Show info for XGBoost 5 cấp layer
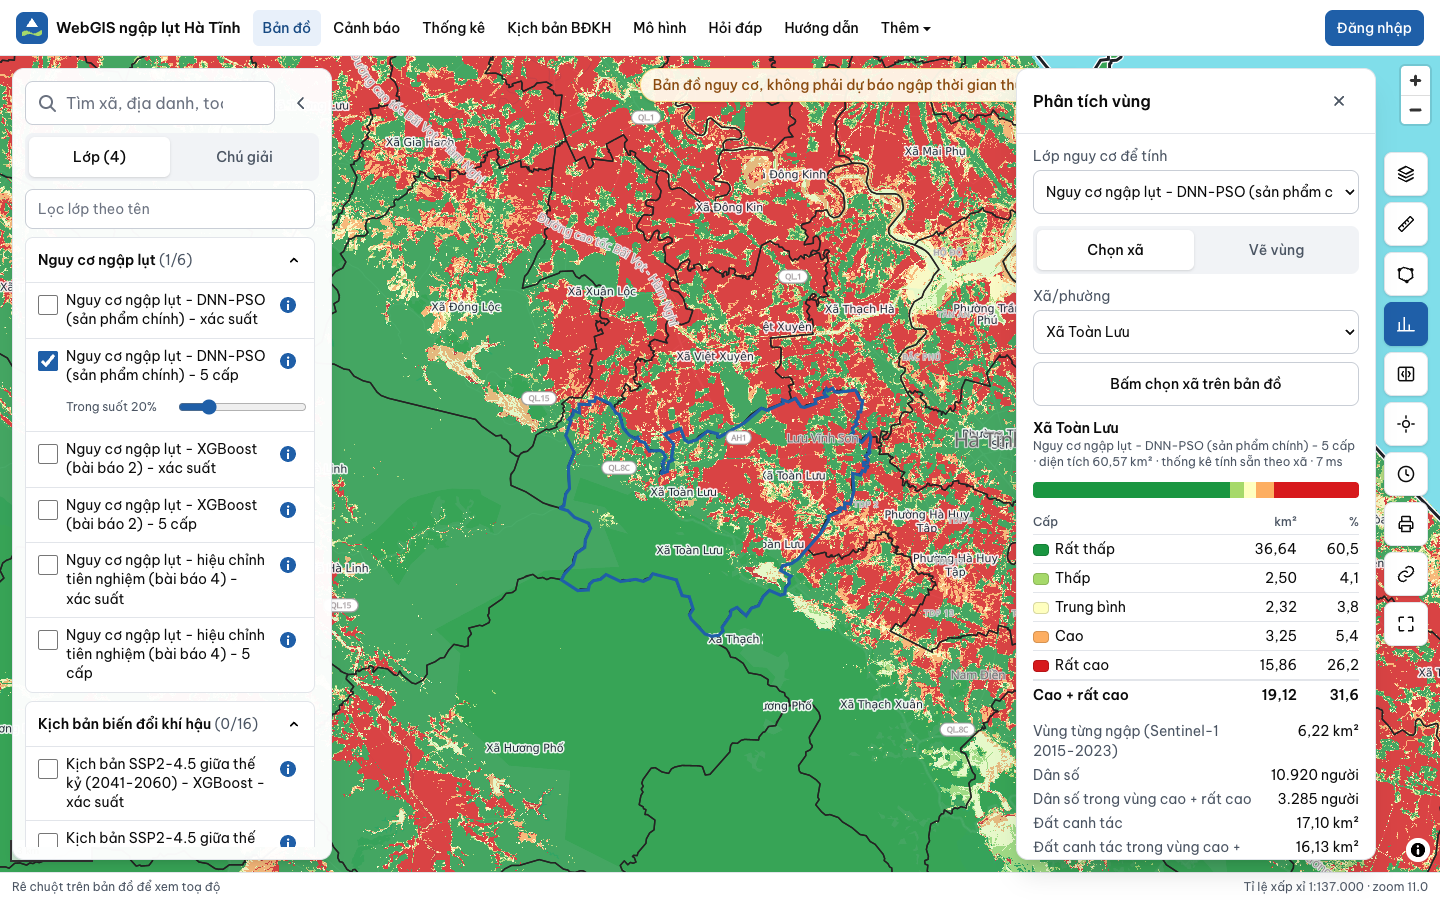Screen dimensions: 1440x900 point(288,510)
